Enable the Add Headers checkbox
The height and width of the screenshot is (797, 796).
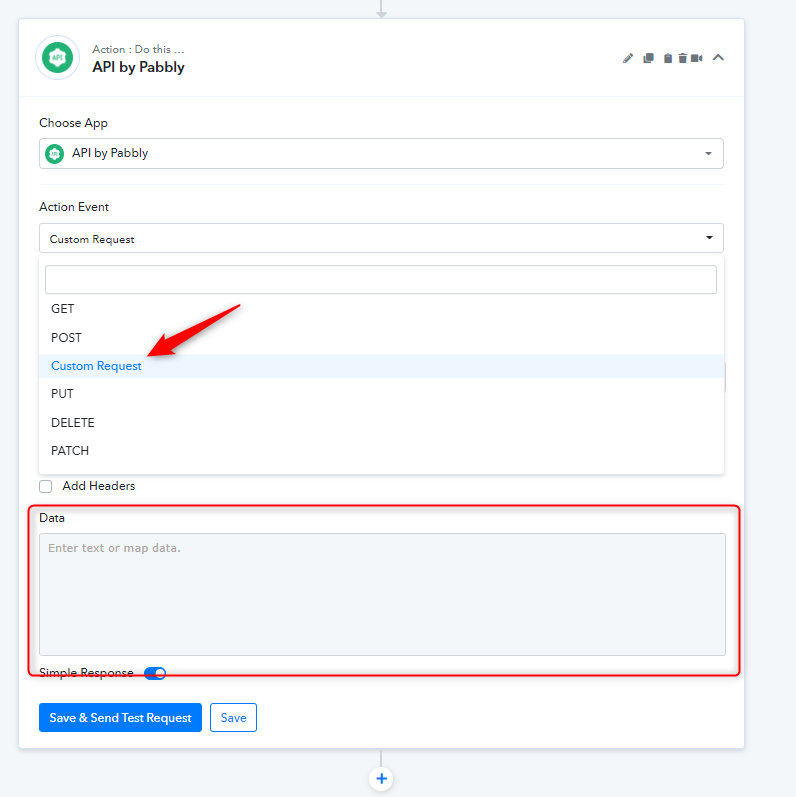point(46,486)
